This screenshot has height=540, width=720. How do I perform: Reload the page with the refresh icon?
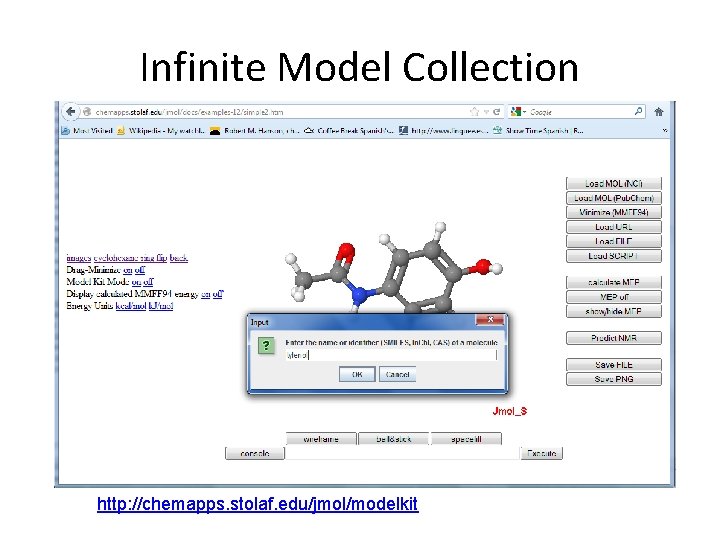(x=496, y=112)
